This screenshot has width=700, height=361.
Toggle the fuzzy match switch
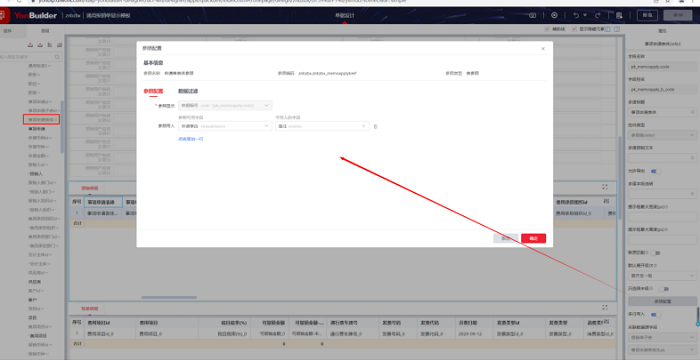[x=654, y=253]
